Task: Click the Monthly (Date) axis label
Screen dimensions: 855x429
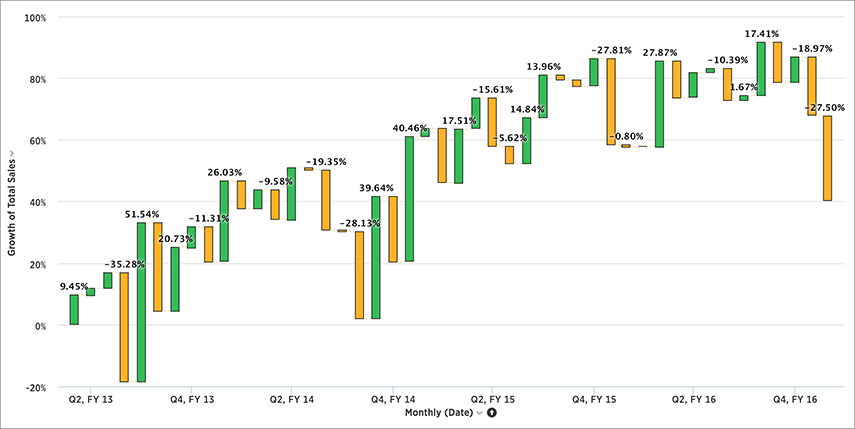Action: click(x=438, y=413)
